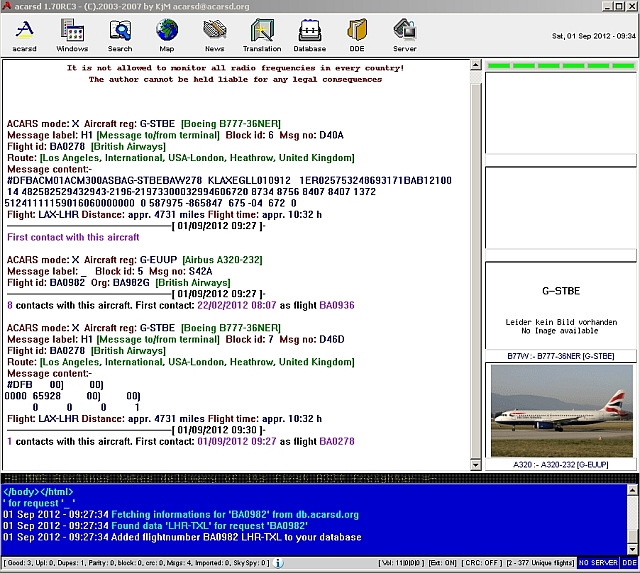Click first contact date 01/09/2012 09:27
The height and width of the screenshot is (573, 640).
tap(237, 441)
